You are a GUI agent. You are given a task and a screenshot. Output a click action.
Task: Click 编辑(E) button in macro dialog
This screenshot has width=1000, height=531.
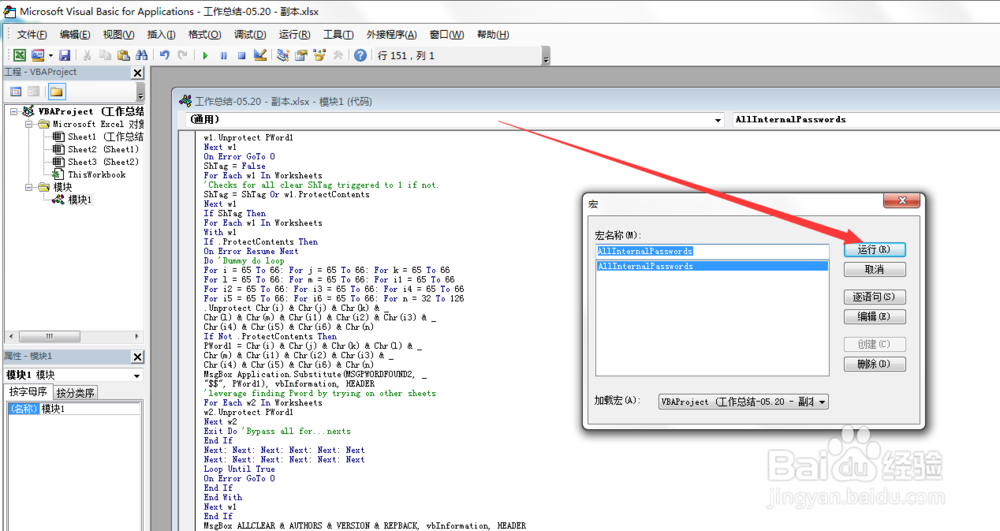pyautogui.click(x=874, y=316)
